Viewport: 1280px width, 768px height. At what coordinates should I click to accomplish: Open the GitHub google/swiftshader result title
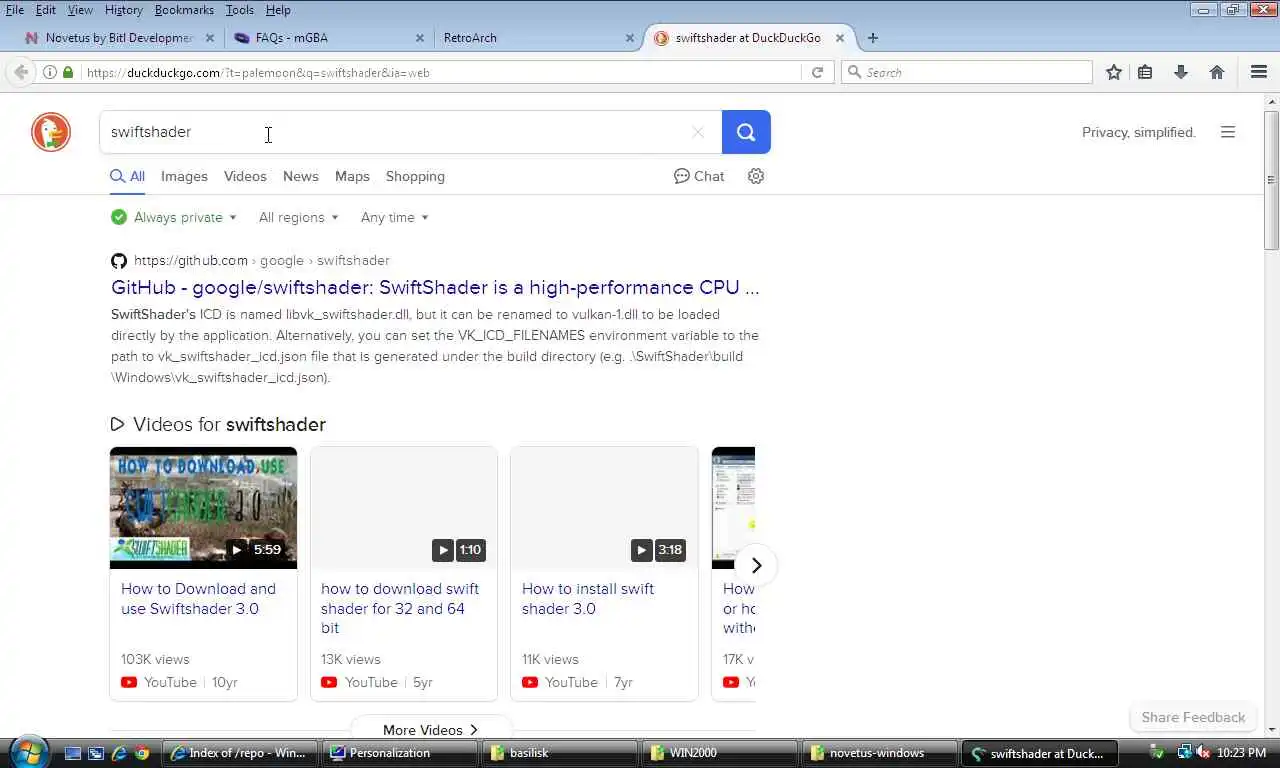pyautogui.click(x=435, y=288)
